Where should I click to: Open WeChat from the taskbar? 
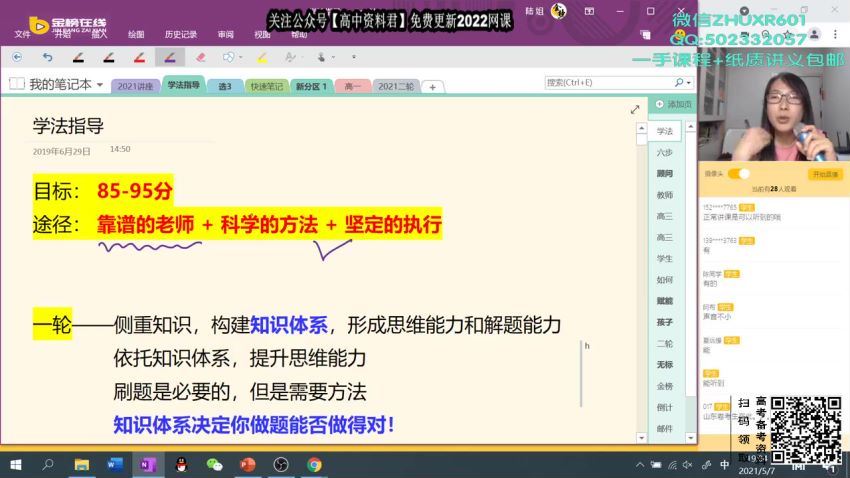[215, 464]
